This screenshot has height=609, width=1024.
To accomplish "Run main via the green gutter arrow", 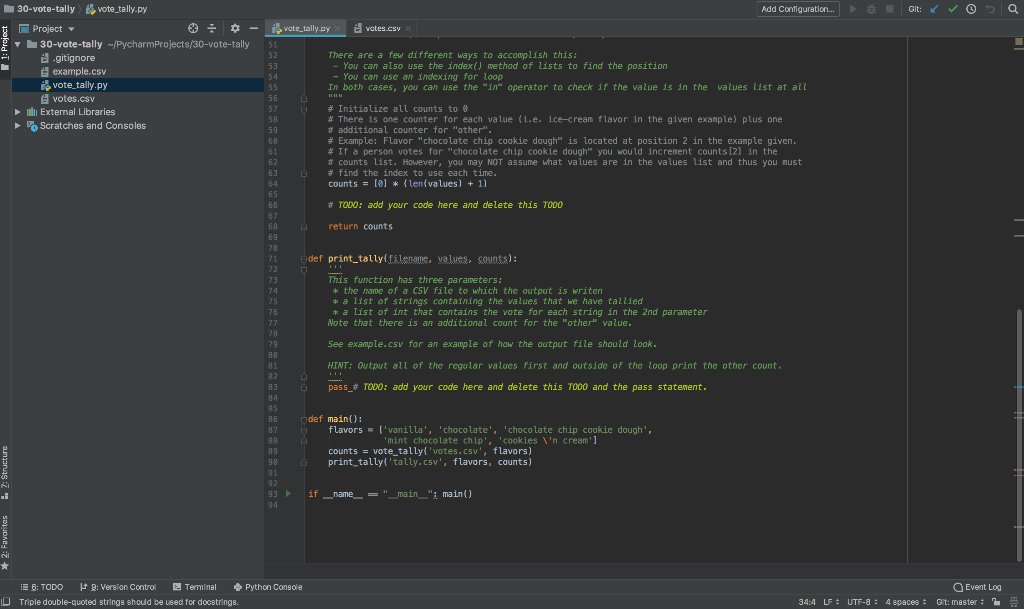I will (287, 493).
